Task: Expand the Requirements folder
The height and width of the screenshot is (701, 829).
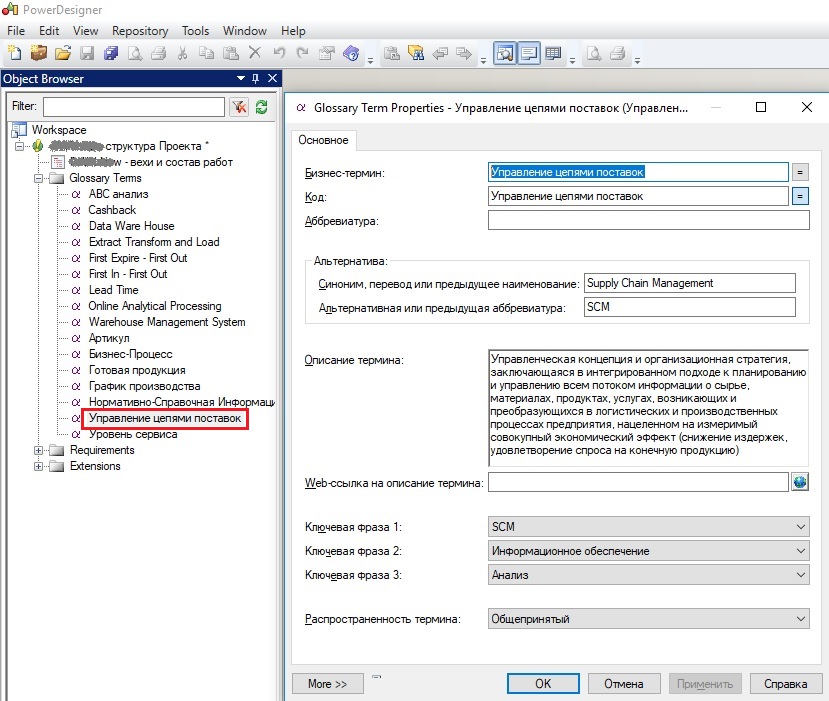Action: coord(40,450)
